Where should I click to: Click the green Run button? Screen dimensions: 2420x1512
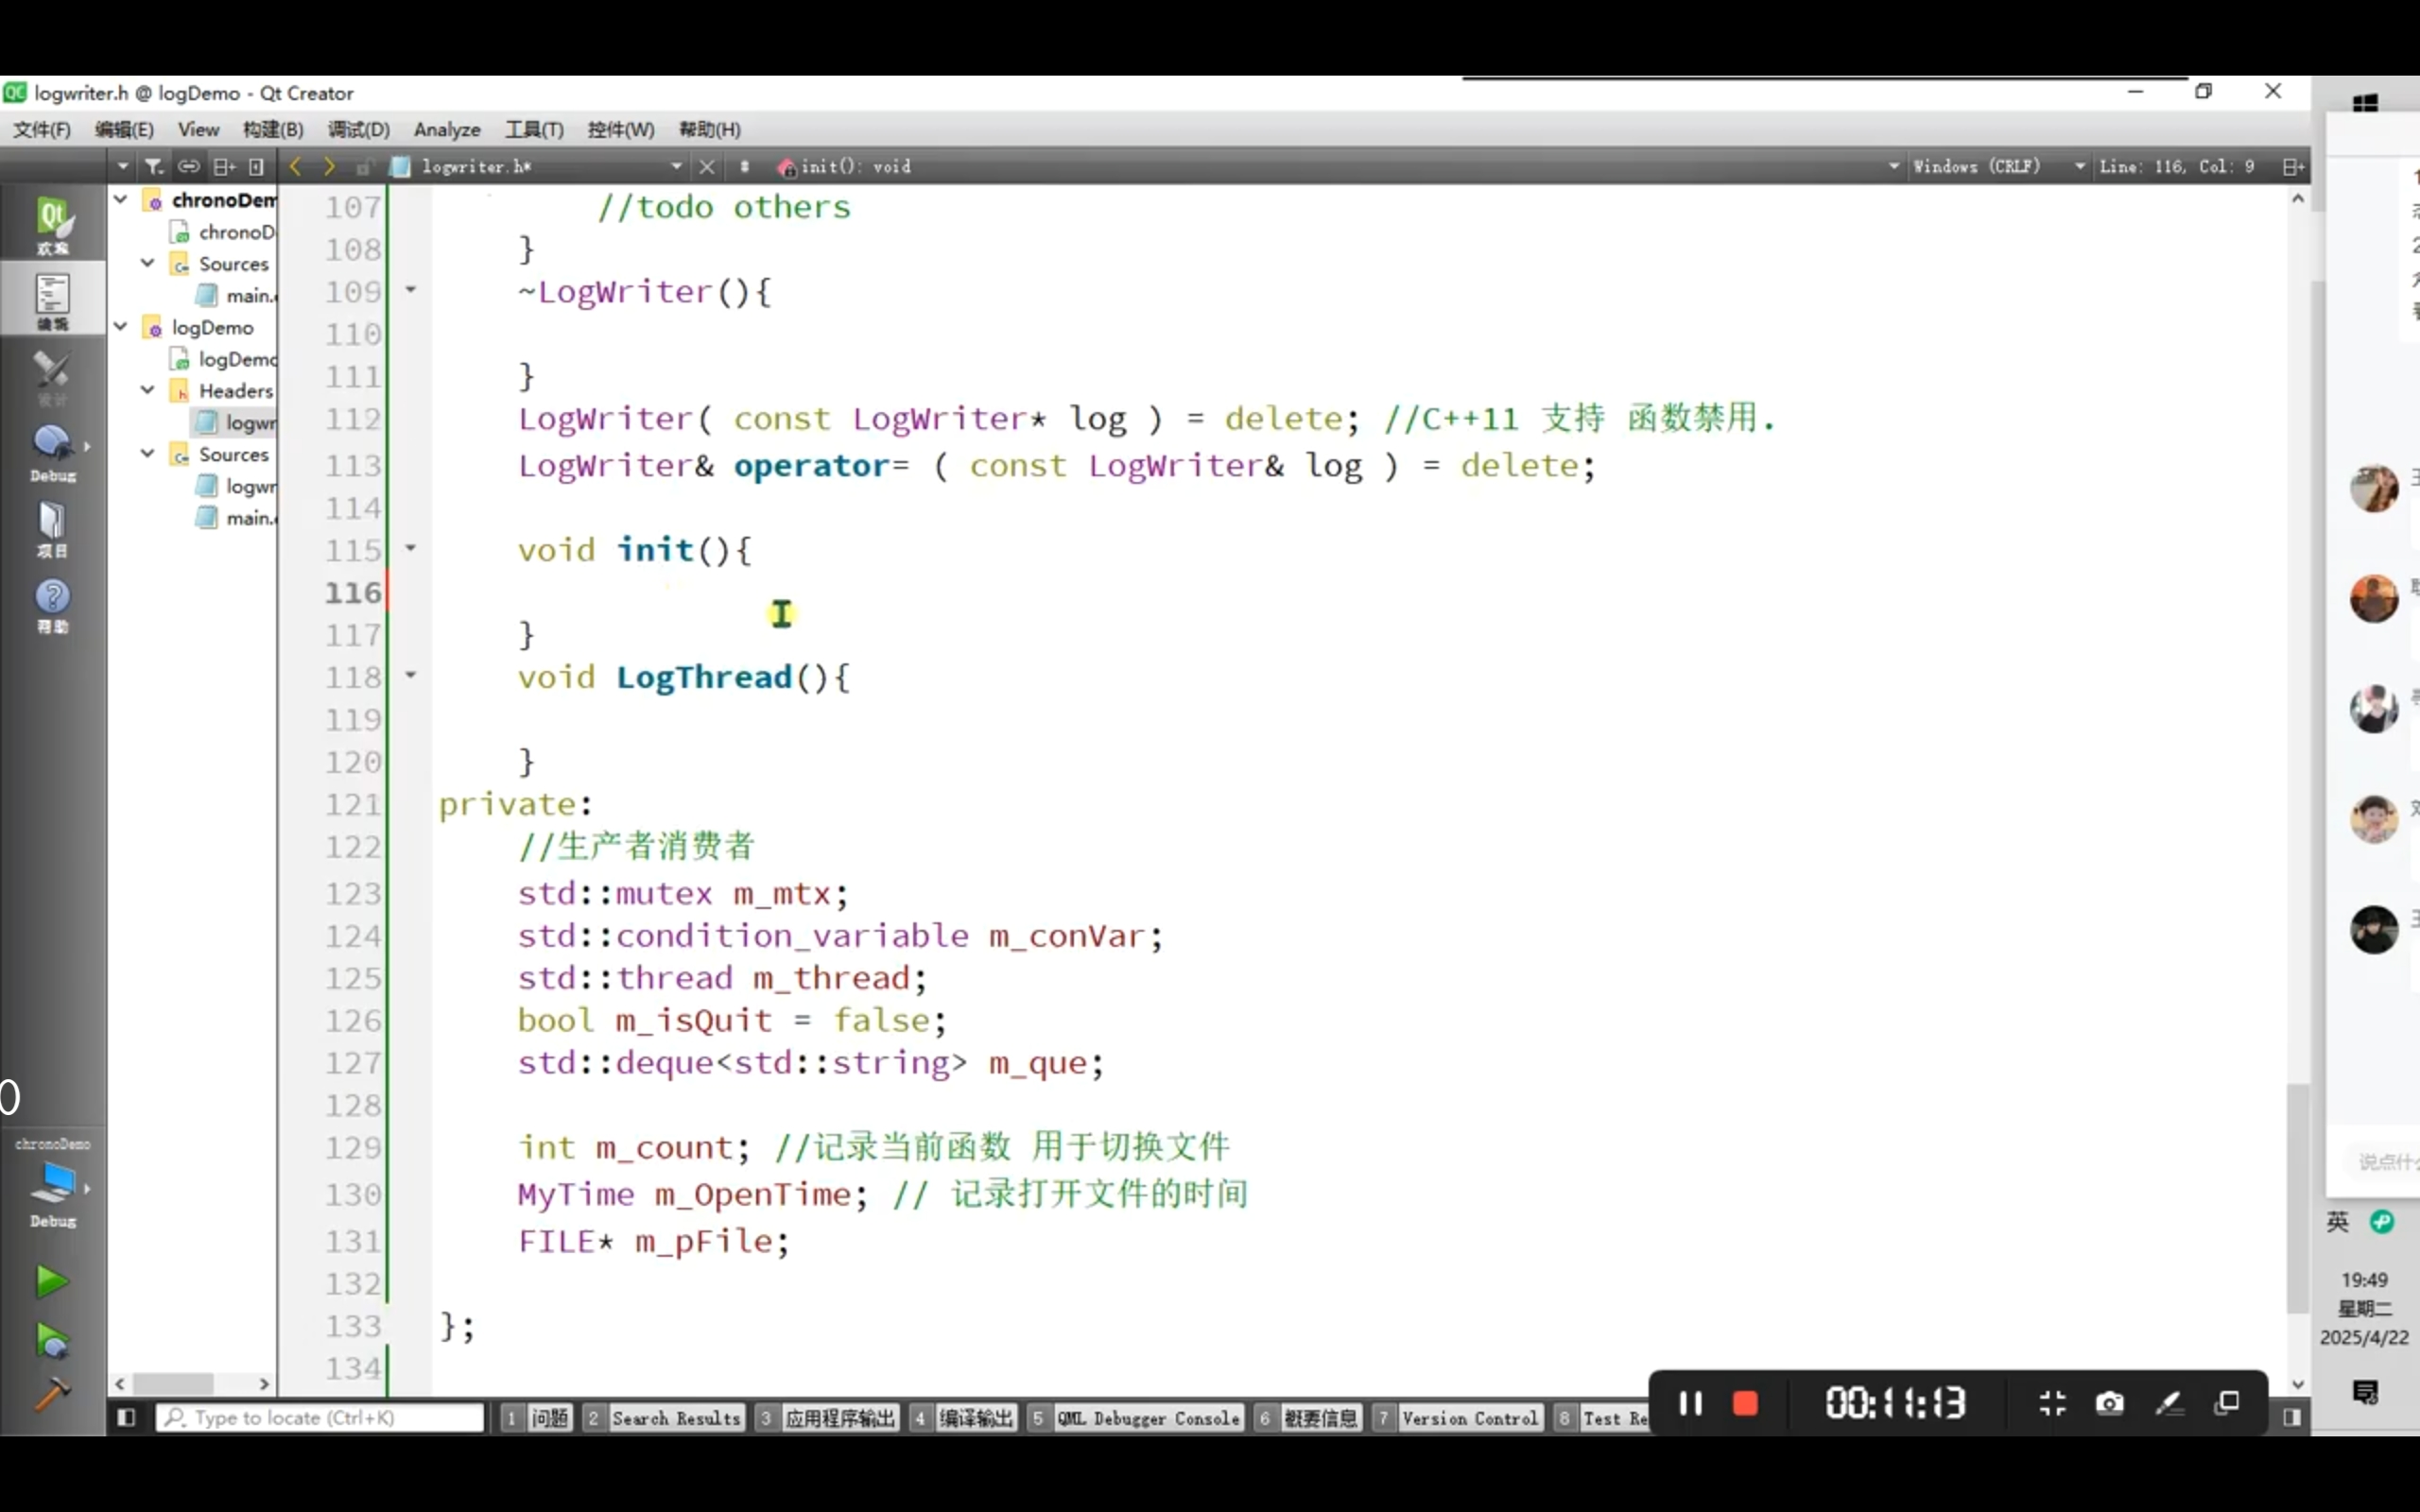point(51,1281)
